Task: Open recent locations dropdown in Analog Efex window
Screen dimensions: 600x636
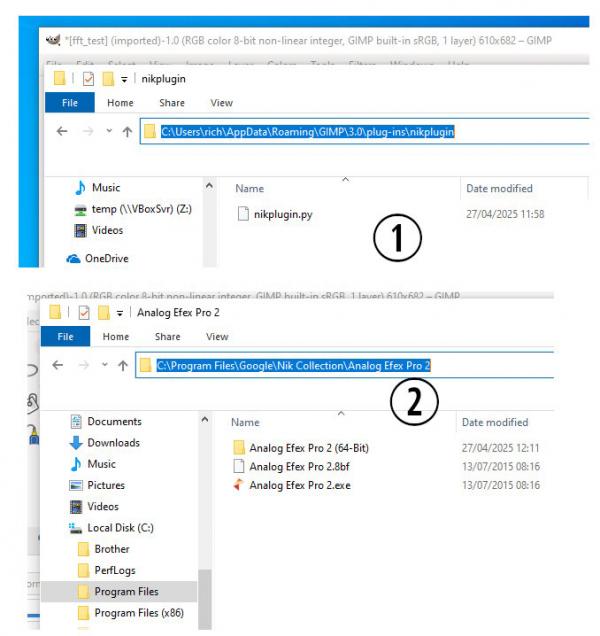Action: [105, 365]
